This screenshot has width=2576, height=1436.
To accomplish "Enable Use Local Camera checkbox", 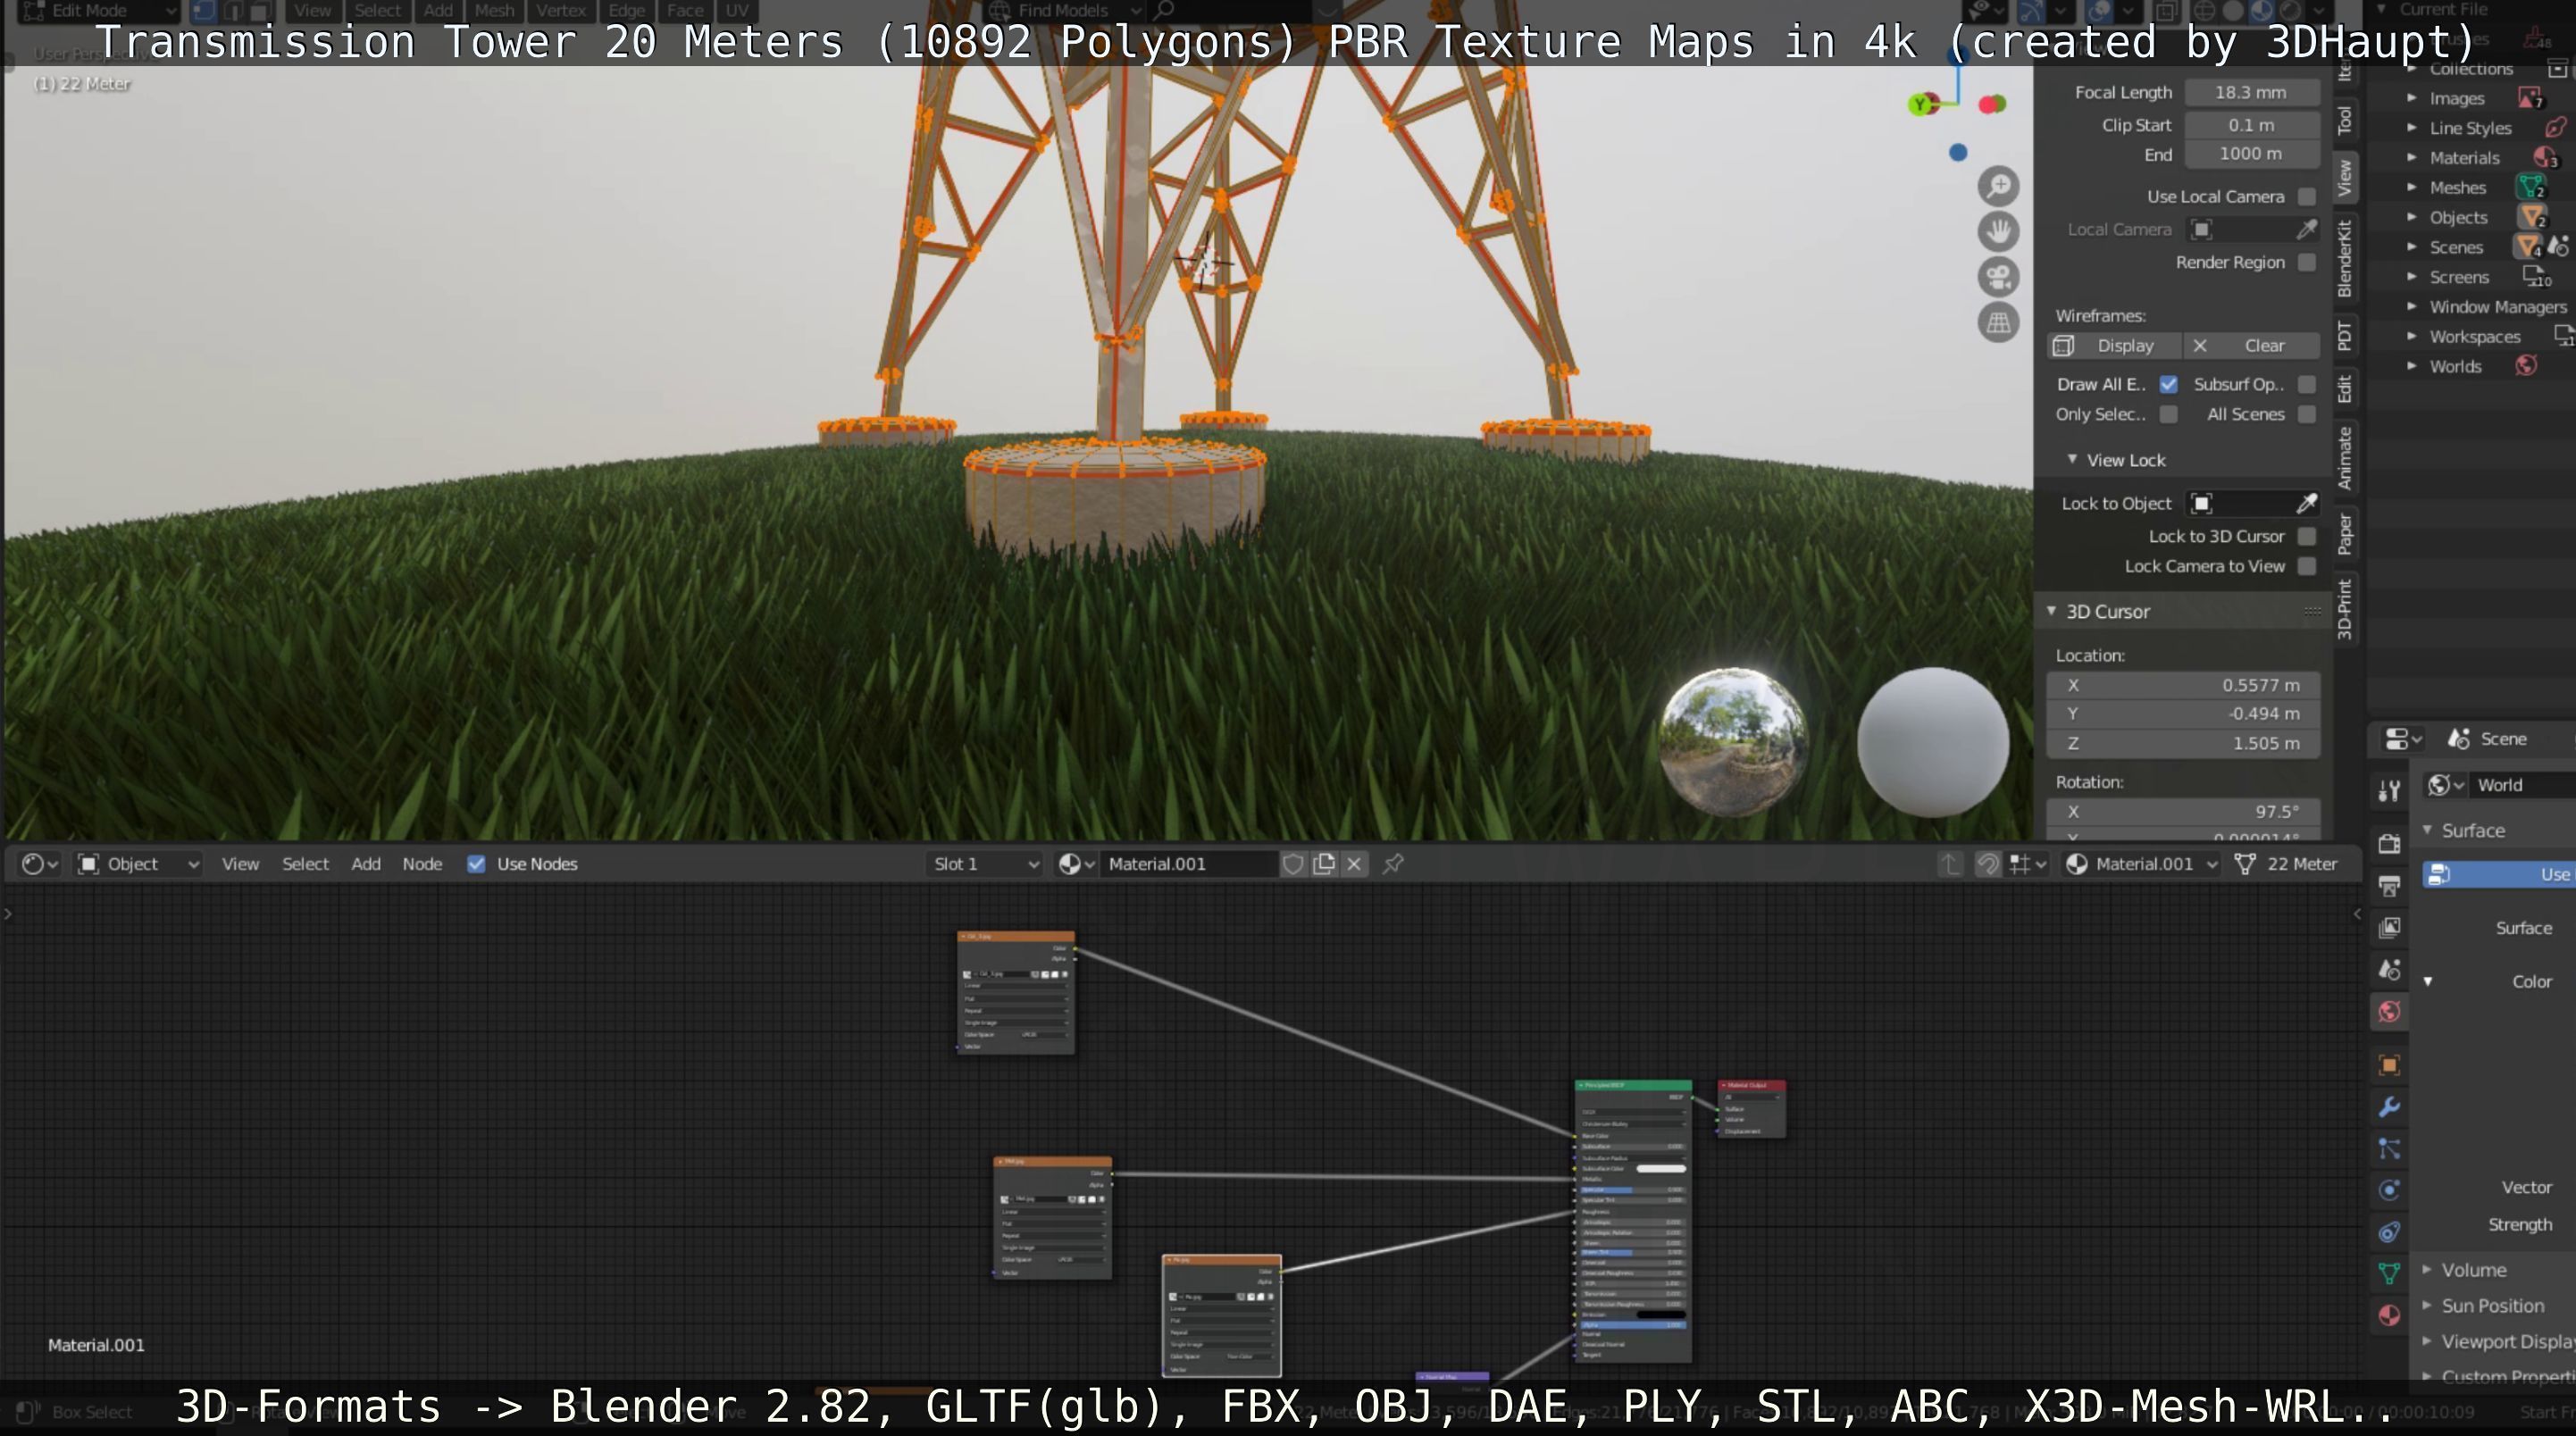I will [x=2306, y=197].
